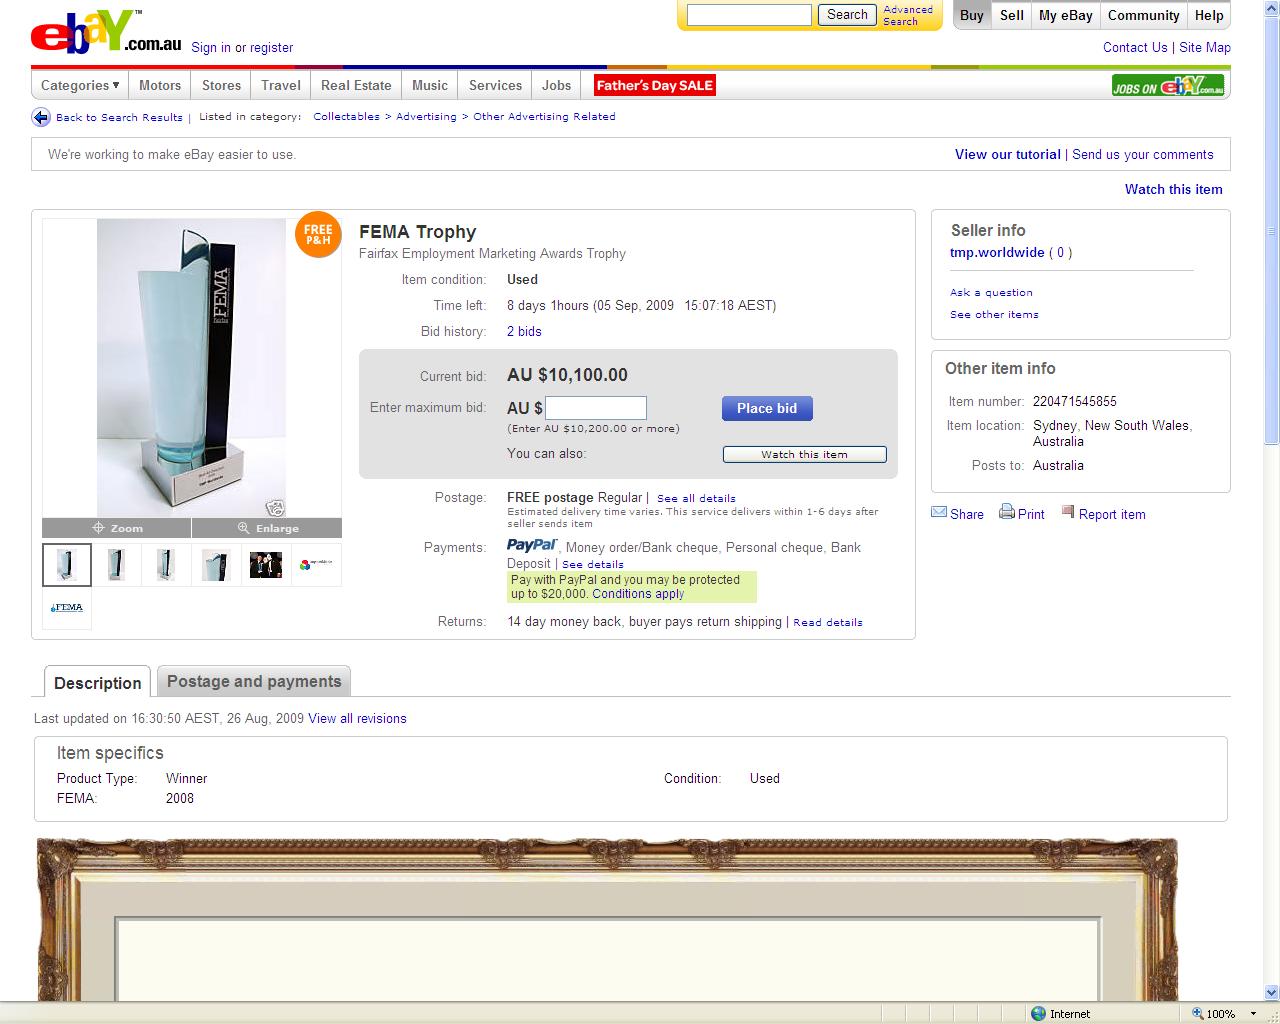This screenshot has width=1280, height=1024.
Task: Focus the top search text field
Action: pos(749,15)
